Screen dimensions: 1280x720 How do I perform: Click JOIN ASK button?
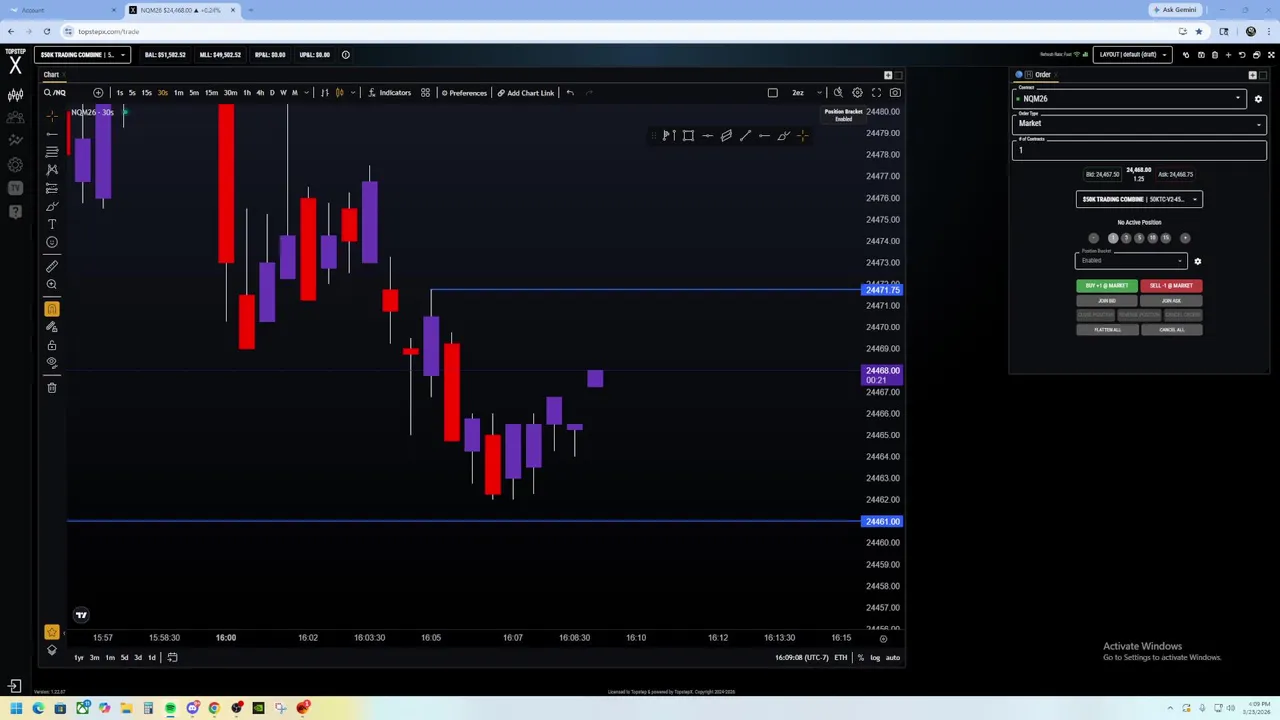click(1171, 301)
